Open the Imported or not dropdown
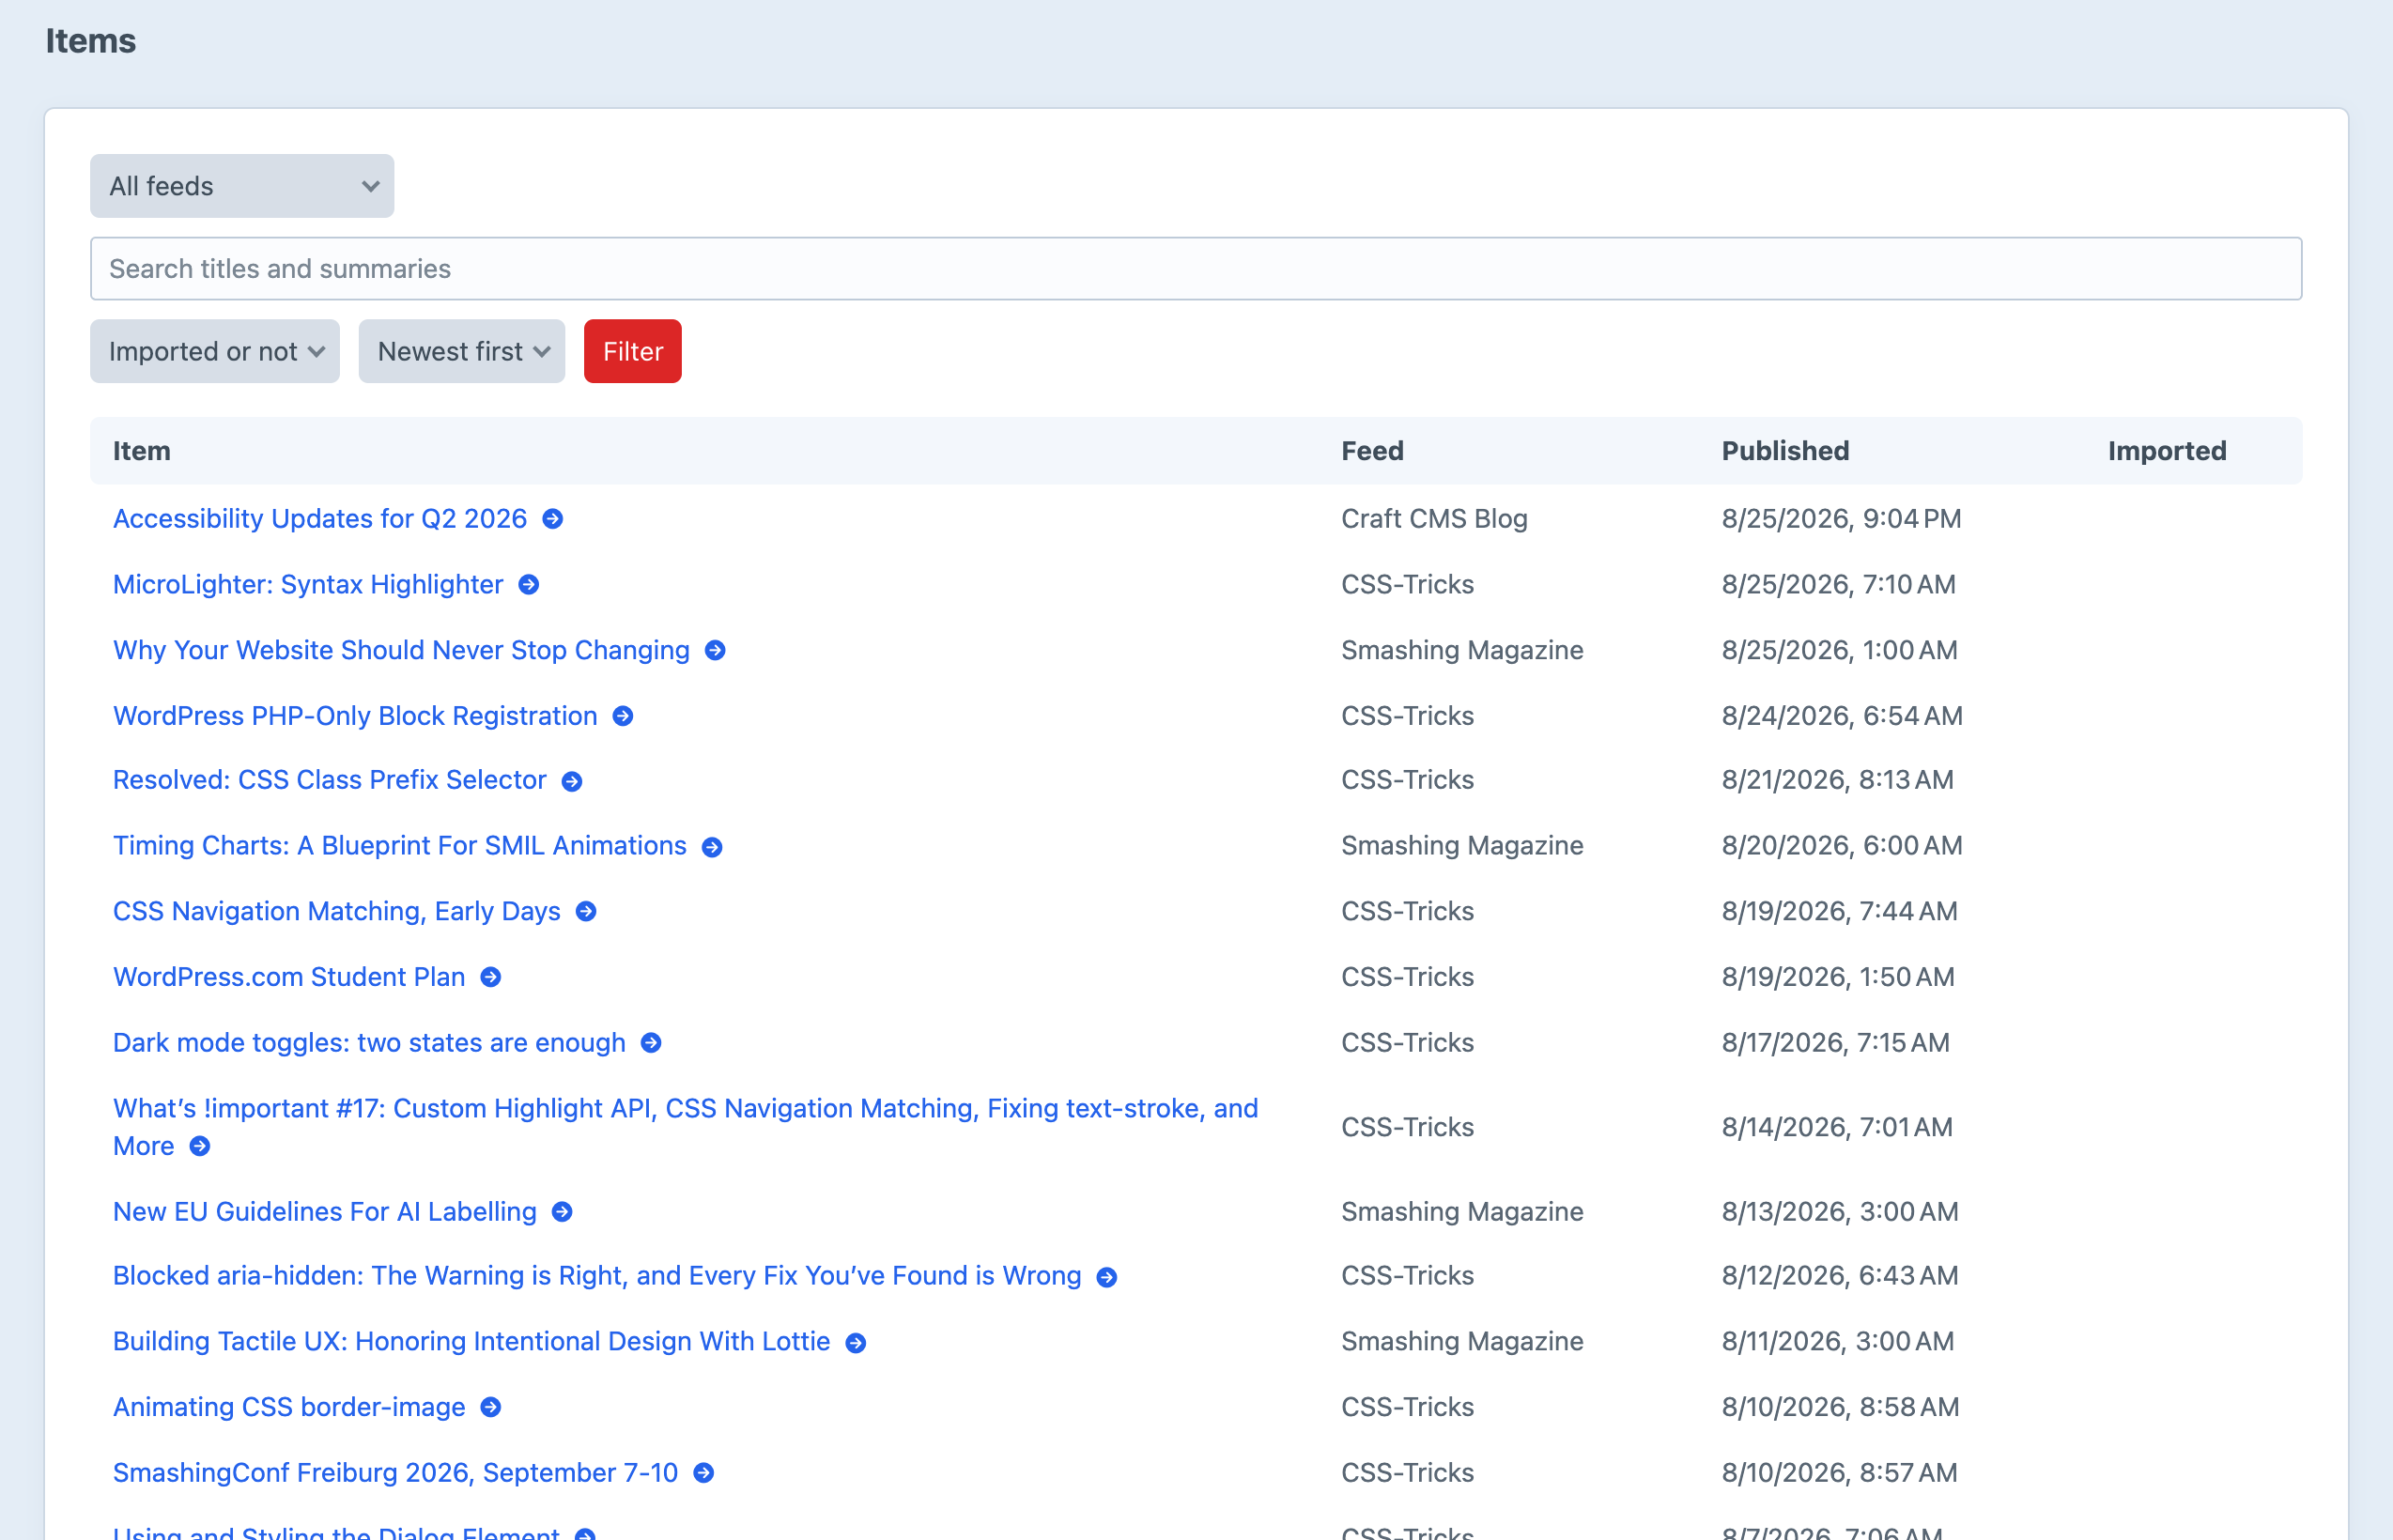Viewport: 2393px width, 1540px height. click(215, 351)
